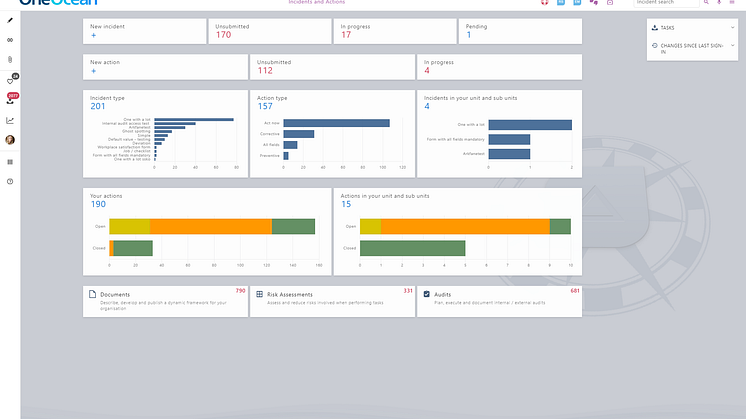
Task: Click the magnifier icon next to Incident search
Action: (707, 2)
